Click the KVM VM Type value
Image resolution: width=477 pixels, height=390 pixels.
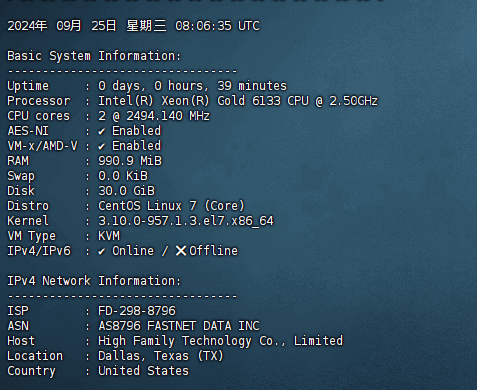point(109,236)
